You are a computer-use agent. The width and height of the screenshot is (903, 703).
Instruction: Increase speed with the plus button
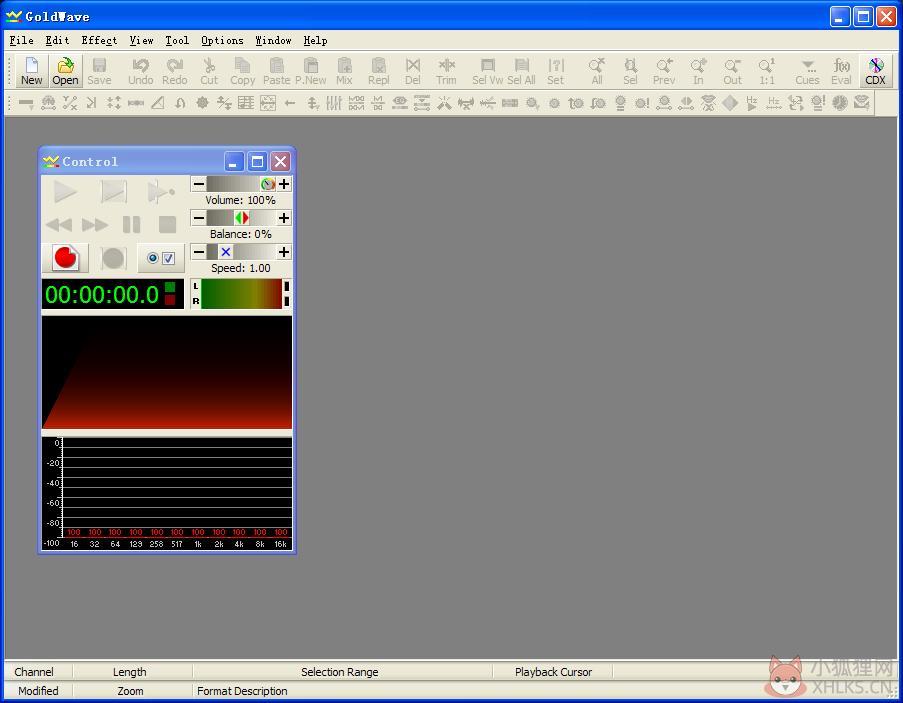(284, 252)
